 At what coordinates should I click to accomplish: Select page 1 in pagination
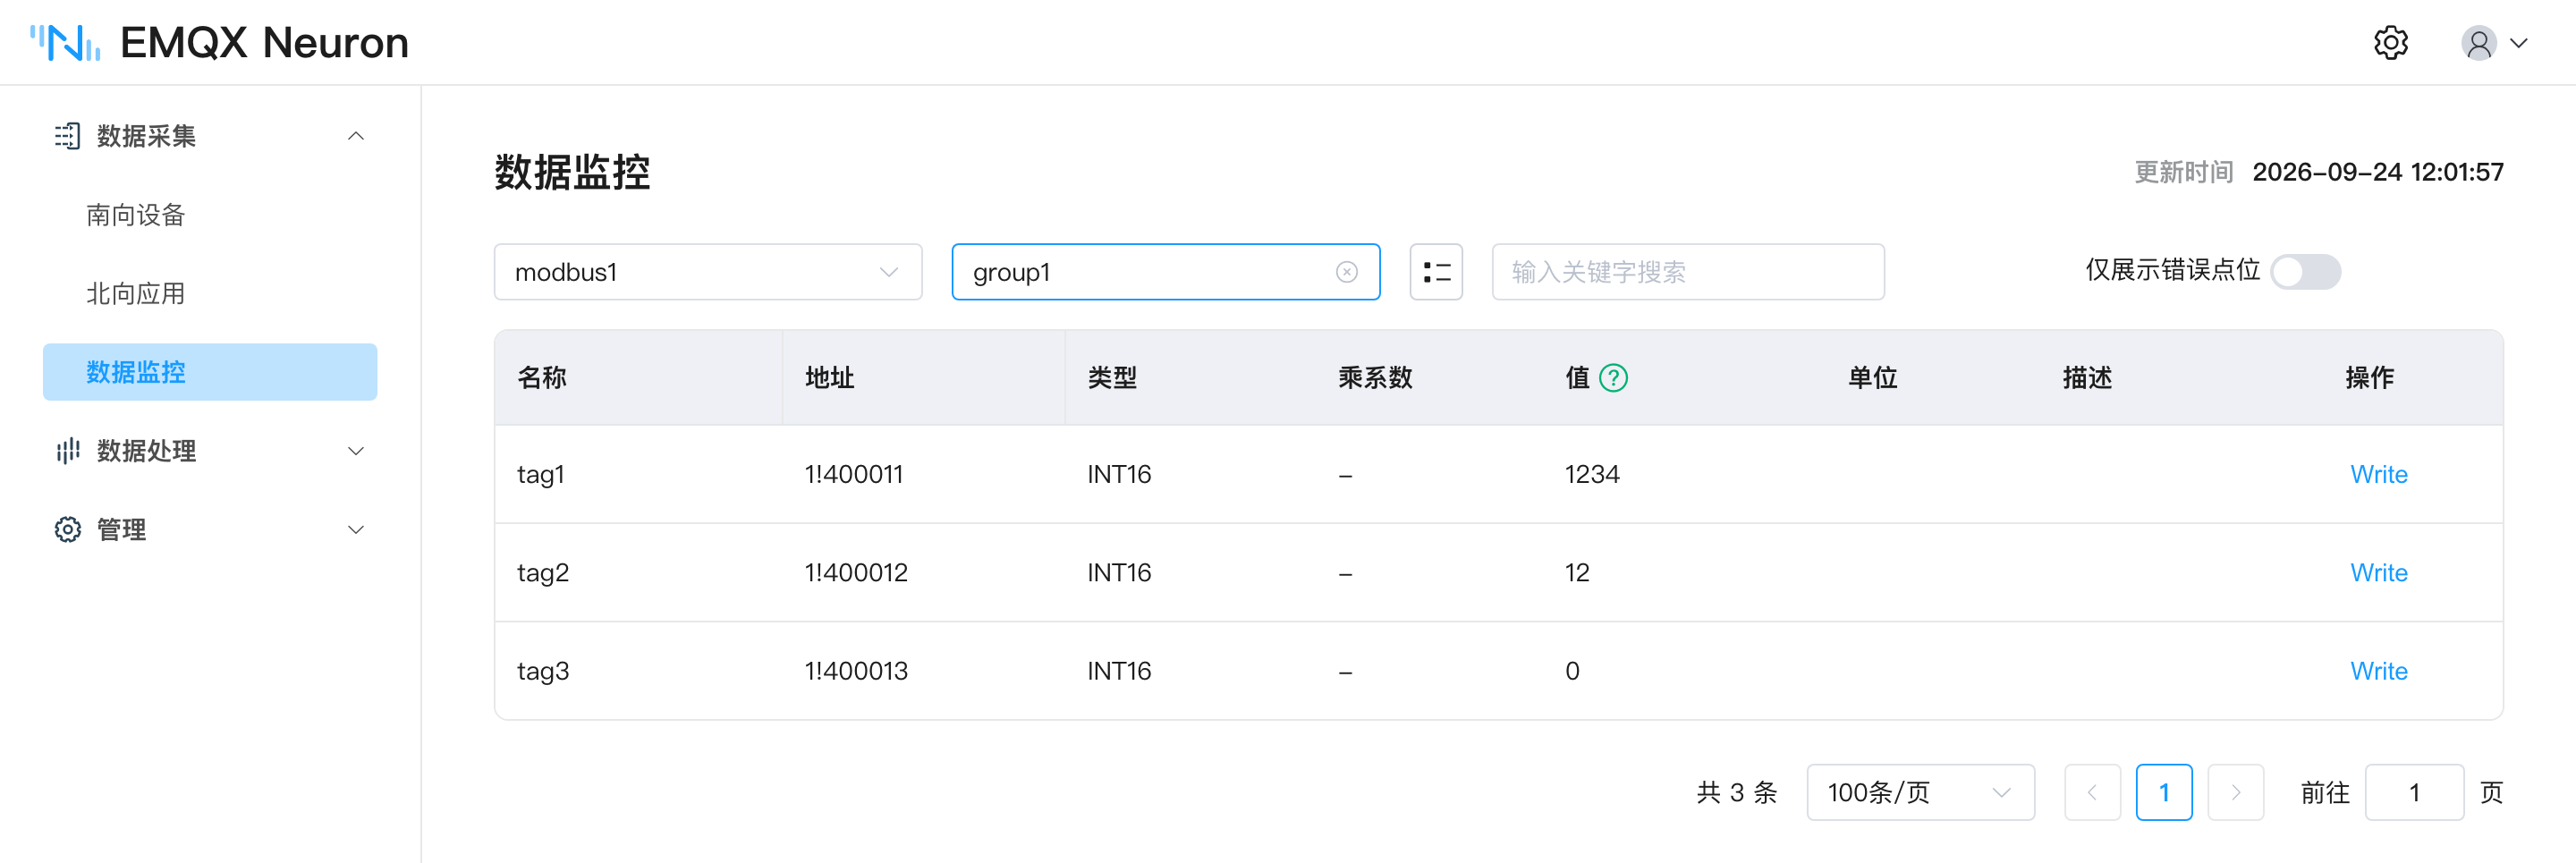2164,793
